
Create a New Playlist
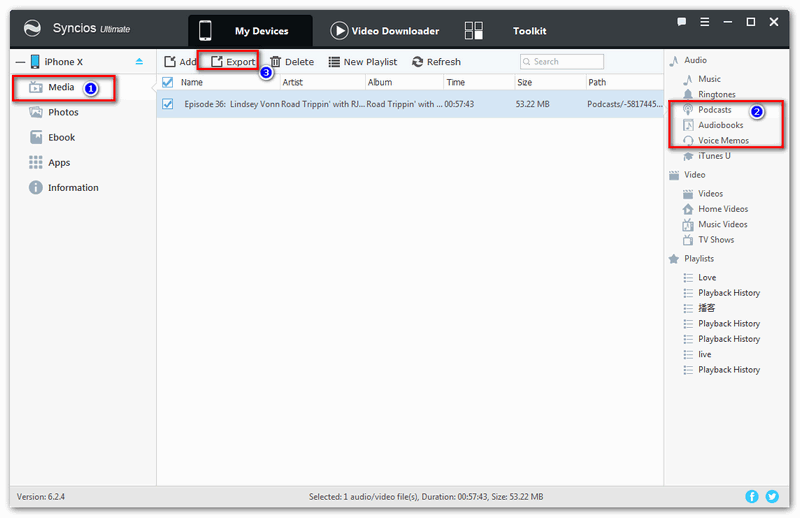pos(363,62)
